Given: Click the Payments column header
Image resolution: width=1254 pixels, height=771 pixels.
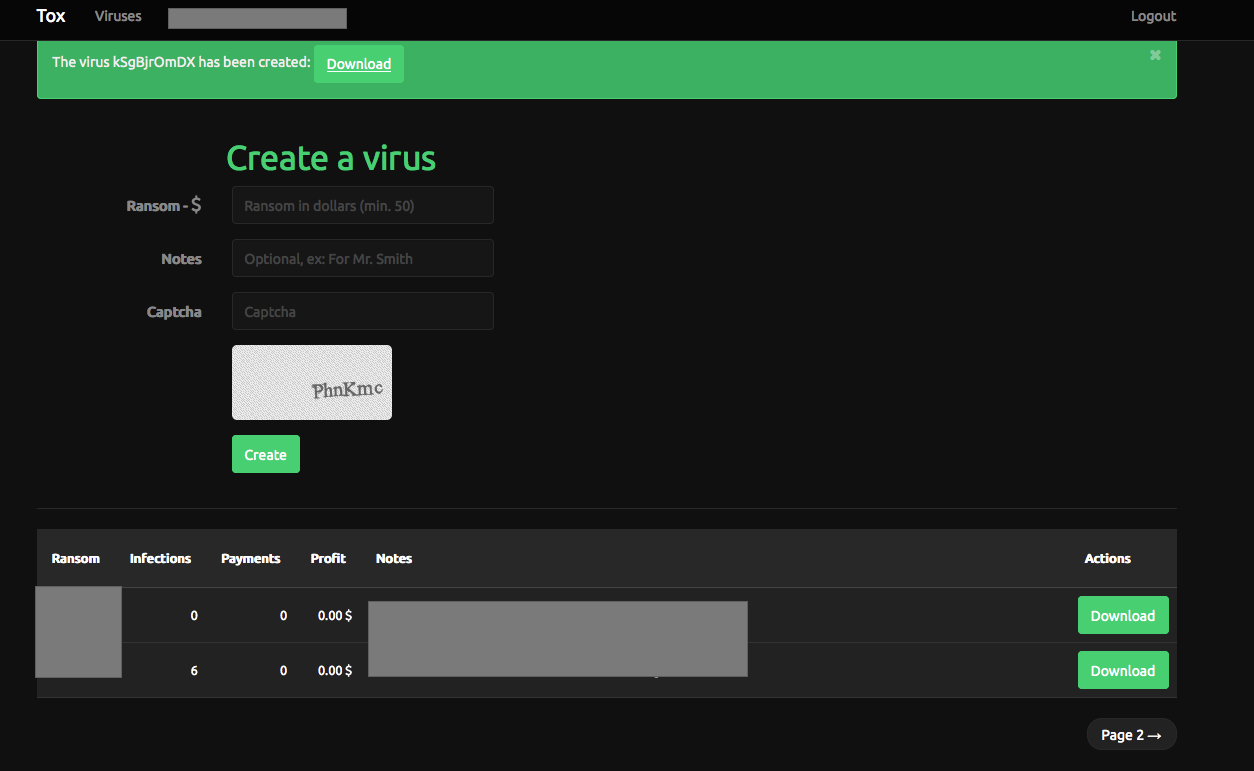Looking at the screenshot, I should 250,558.
